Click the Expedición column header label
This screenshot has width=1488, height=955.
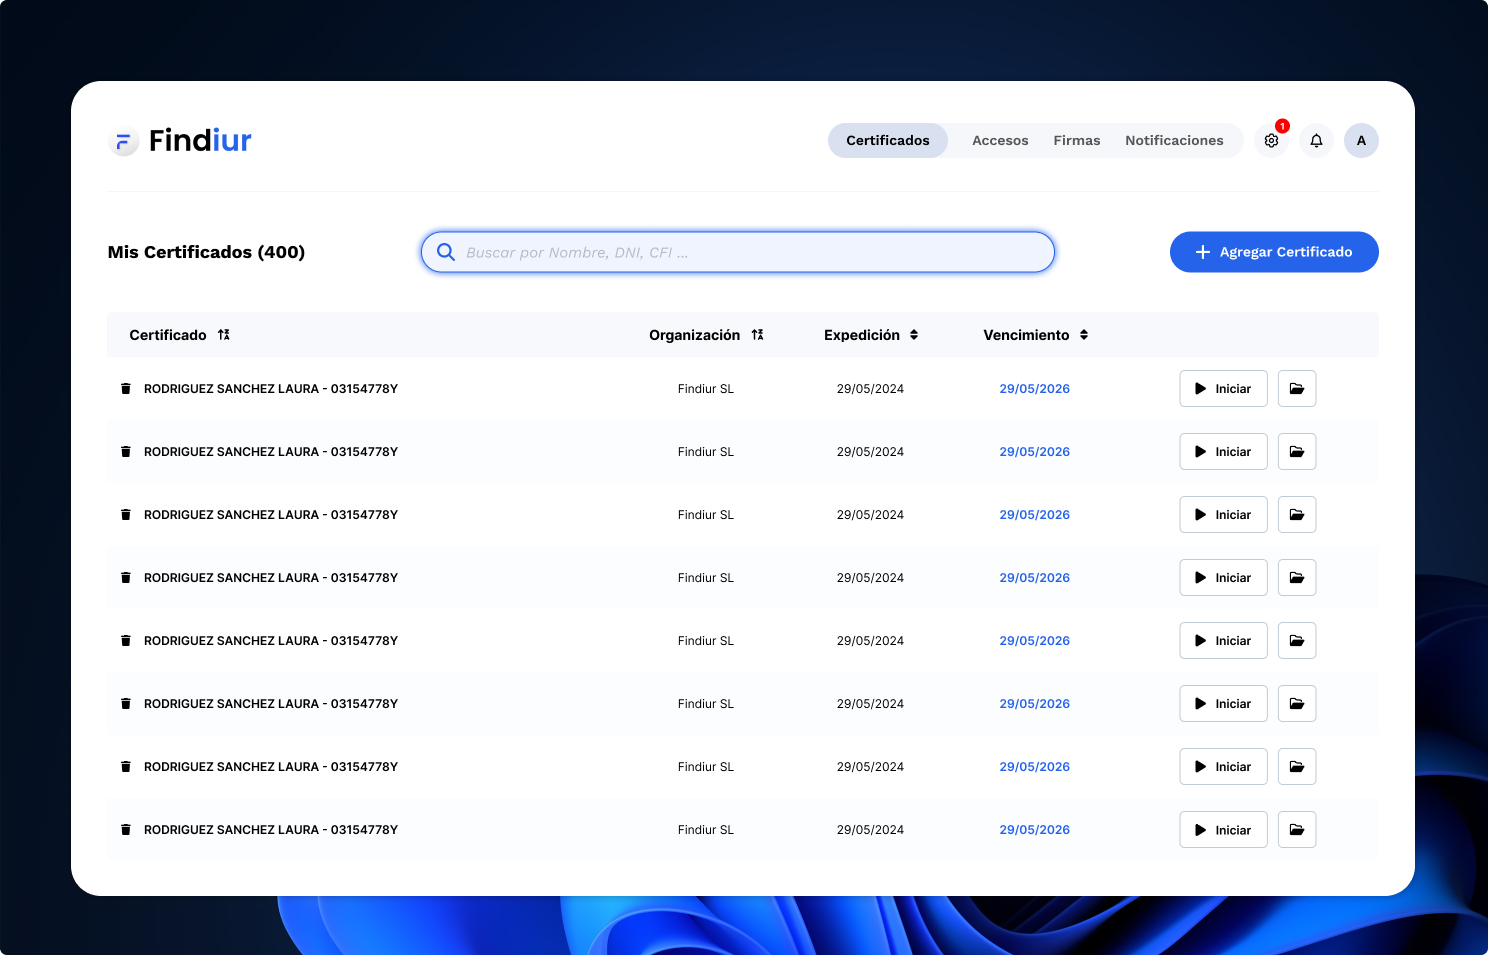click(862, 335)
